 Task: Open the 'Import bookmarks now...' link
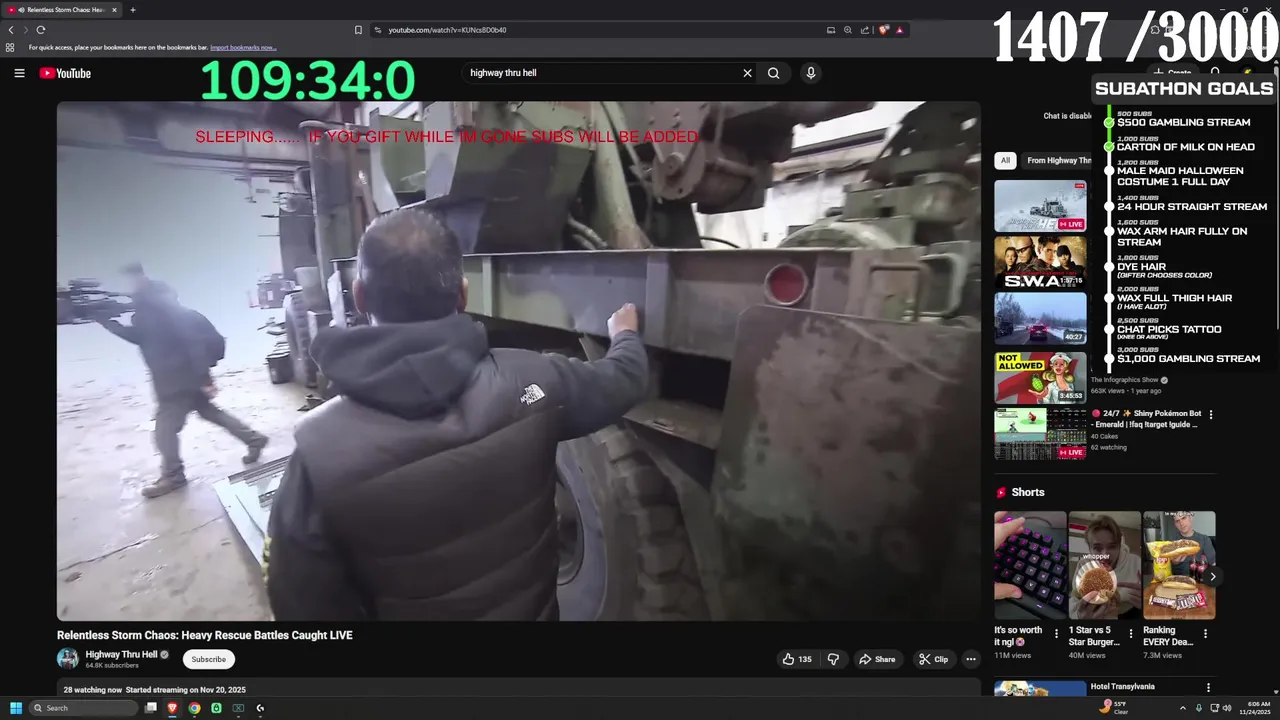coord(243,47)
